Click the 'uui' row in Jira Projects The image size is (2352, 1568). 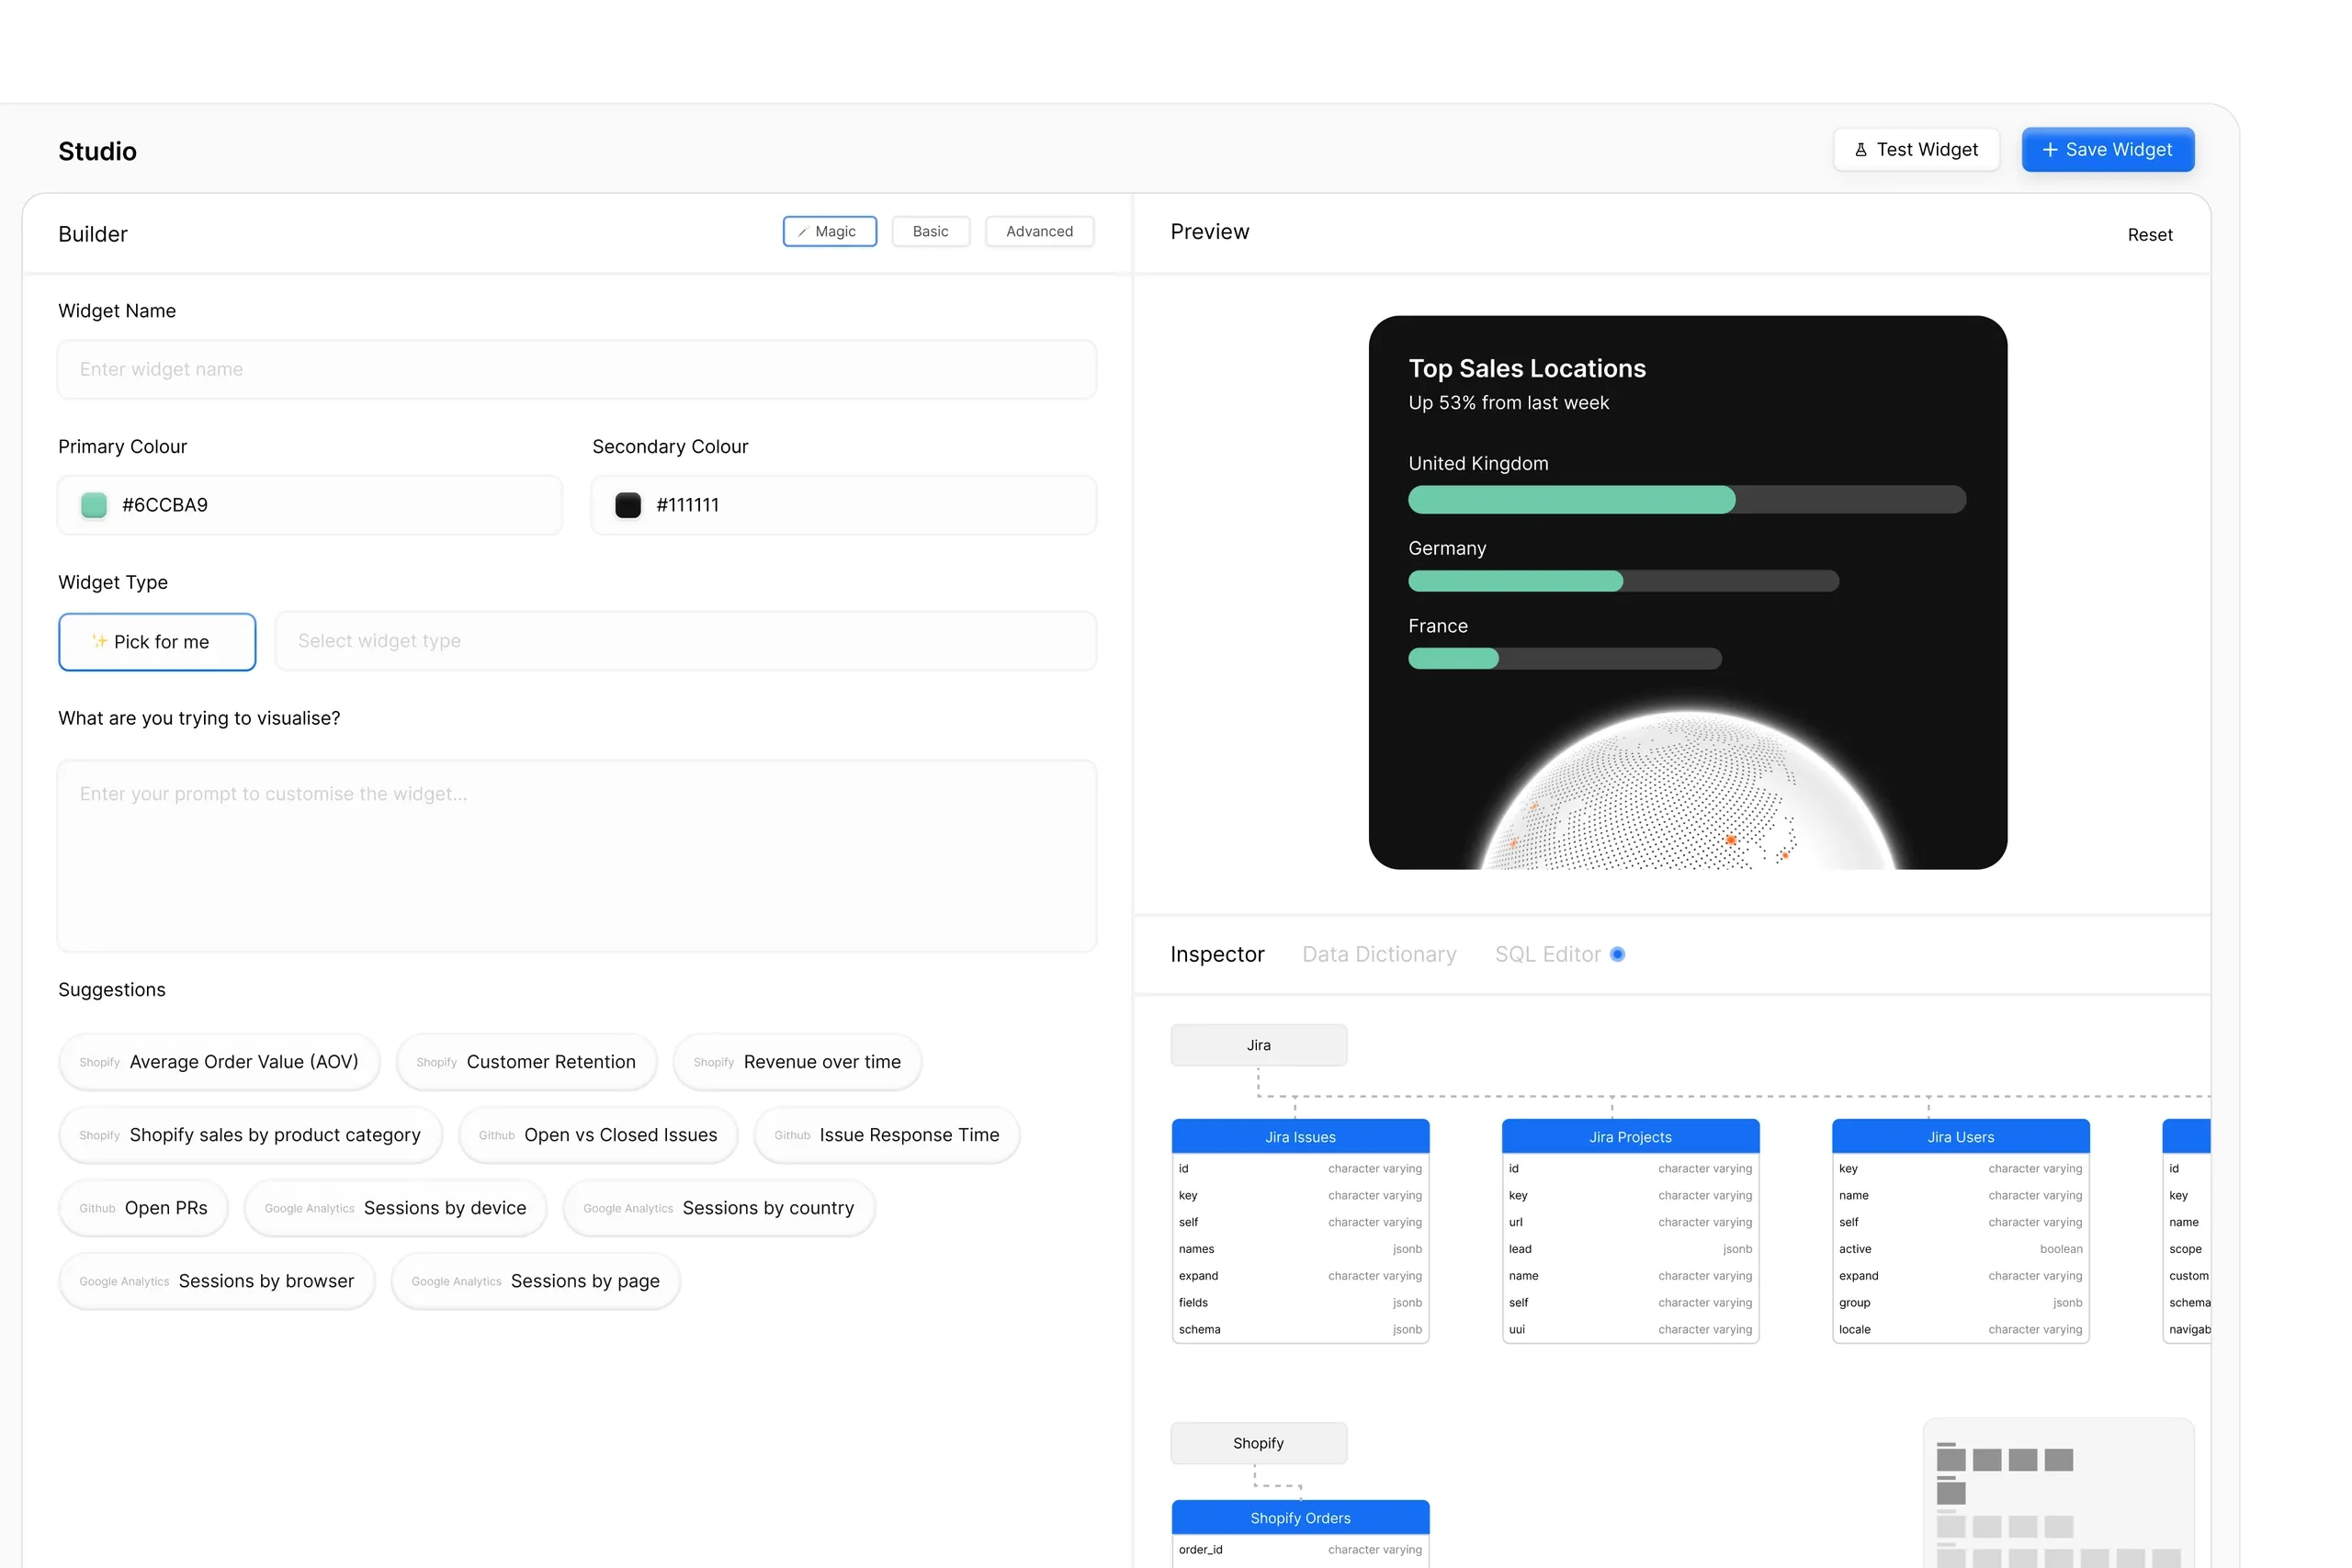pyautogui.click(x=1630, y=1330)
